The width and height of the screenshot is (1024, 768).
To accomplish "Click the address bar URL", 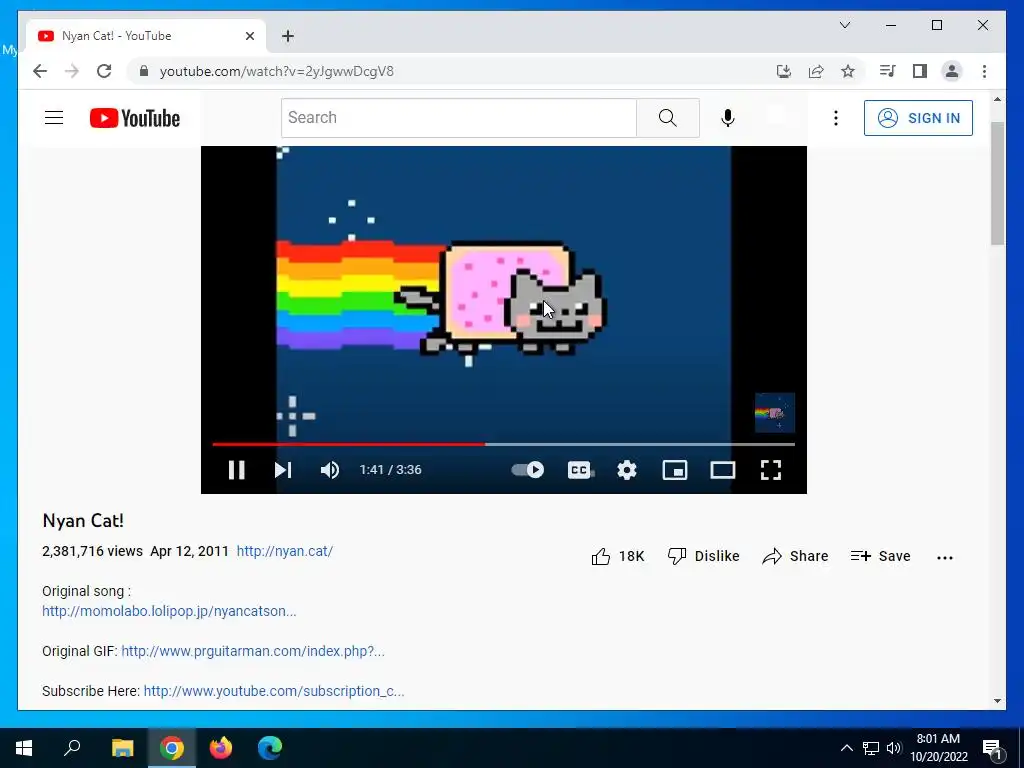I will coord(277,71).
